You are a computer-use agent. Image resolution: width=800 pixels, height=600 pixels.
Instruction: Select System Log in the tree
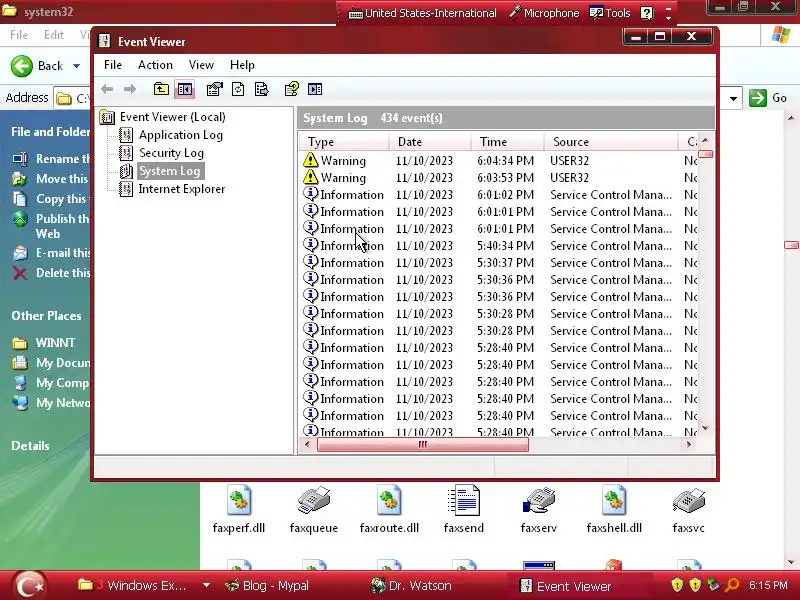point(170,171)
